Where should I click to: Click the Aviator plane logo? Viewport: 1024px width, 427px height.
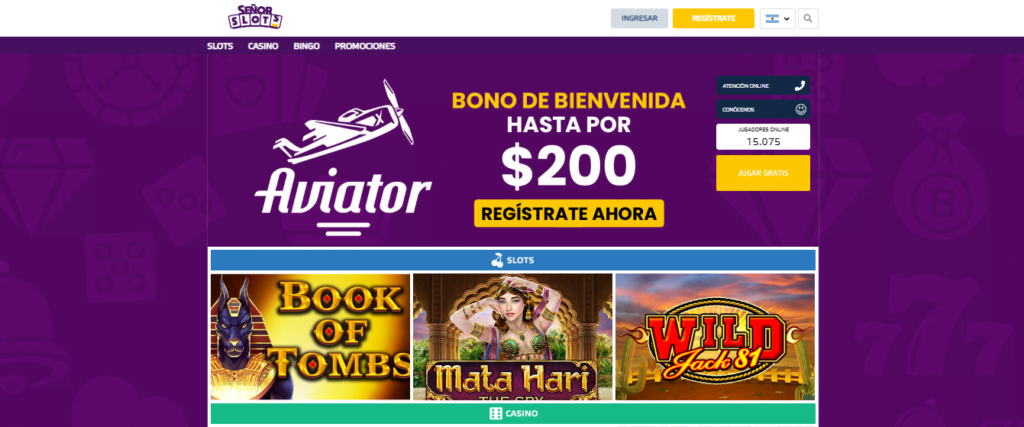[344, 157]
